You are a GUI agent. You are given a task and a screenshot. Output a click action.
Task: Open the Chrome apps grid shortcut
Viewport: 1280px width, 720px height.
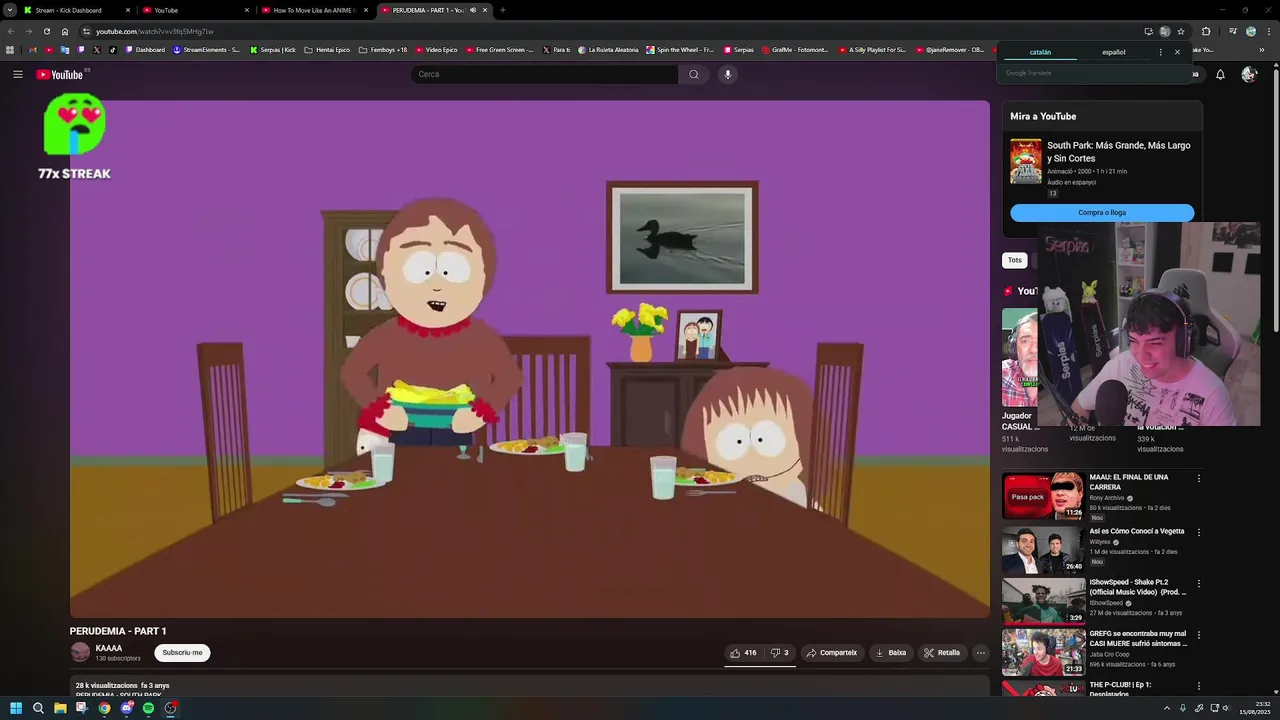coord(10,50)
